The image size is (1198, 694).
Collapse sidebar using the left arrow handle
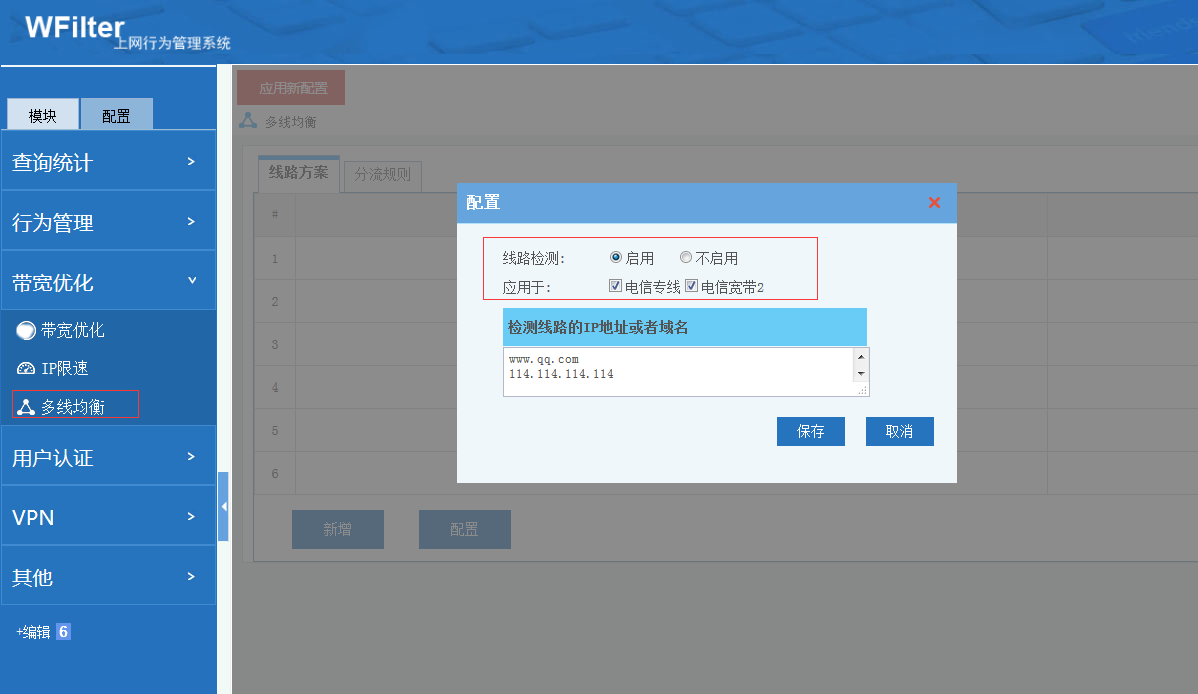point(223,506)
